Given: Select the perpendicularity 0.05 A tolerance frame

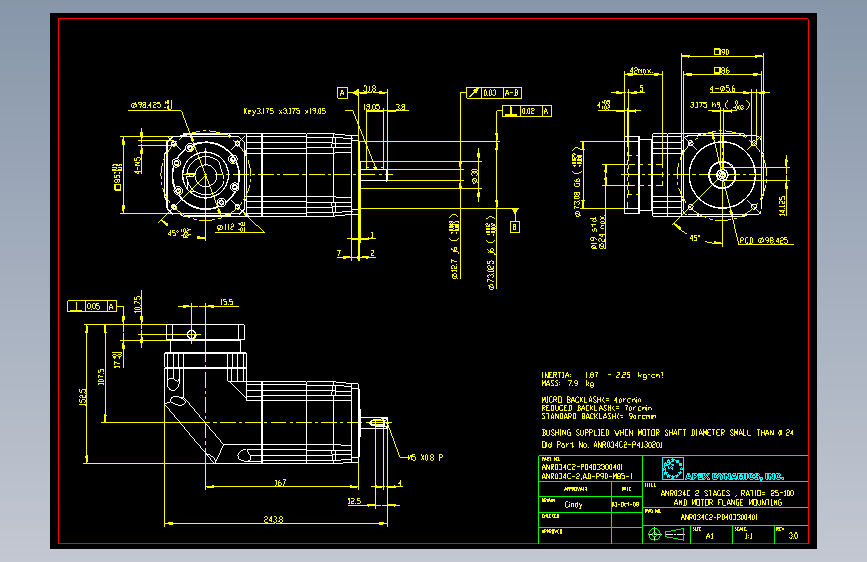Looking at the screenshot, I should 92,306.
